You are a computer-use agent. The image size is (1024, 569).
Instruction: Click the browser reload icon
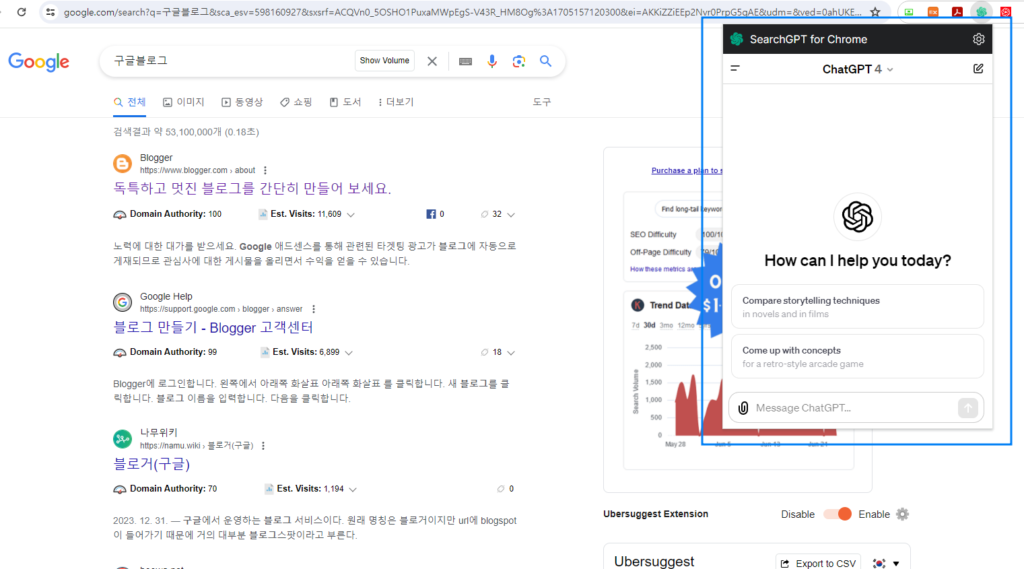21,12
